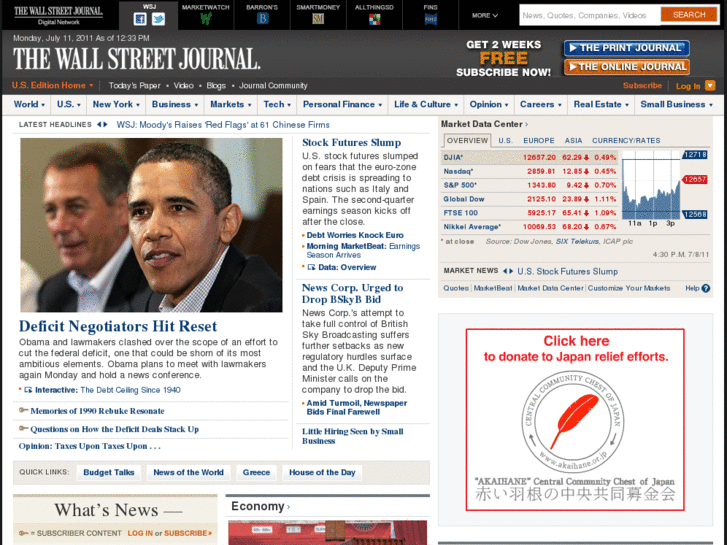This screenshot has width=727, height=545.
Task: Open the SmartMoney network icon
Action: 318,19
